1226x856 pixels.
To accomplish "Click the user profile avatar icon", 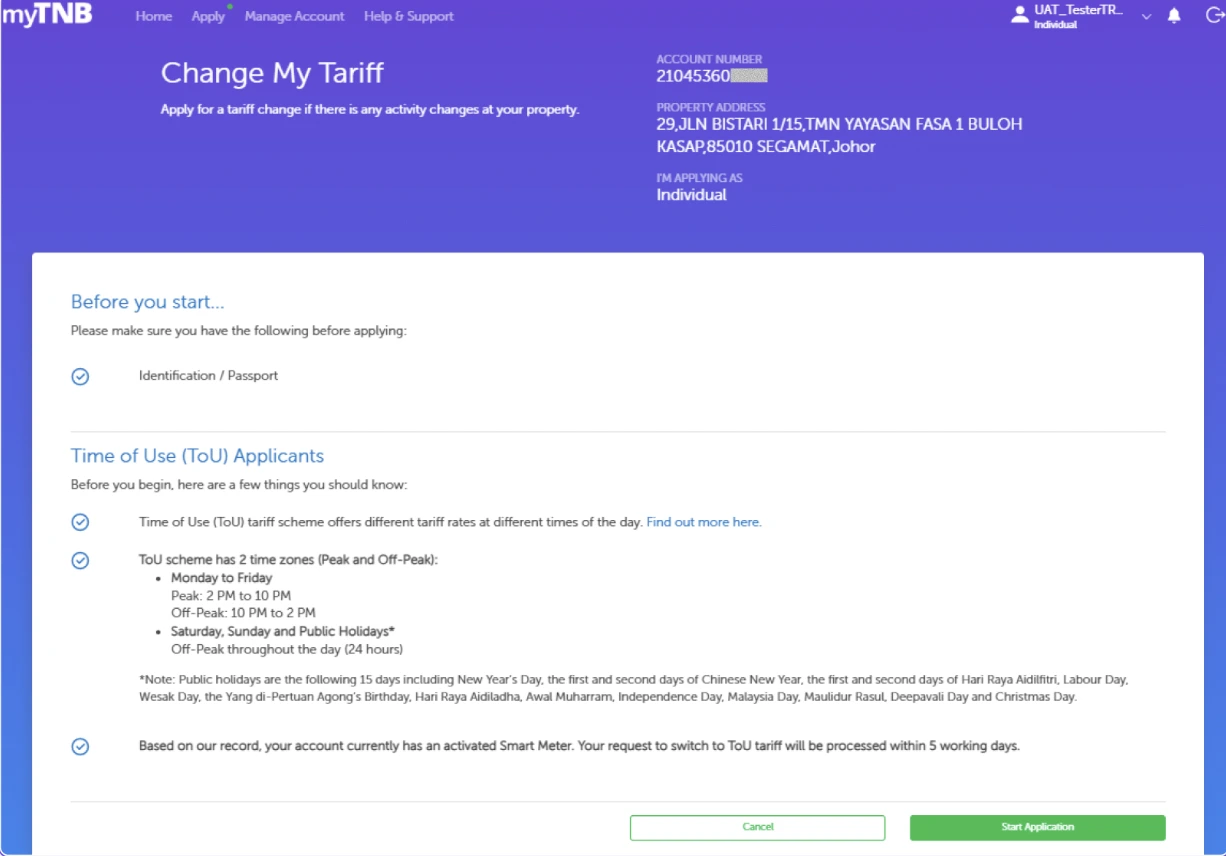I will (1020, 15).
